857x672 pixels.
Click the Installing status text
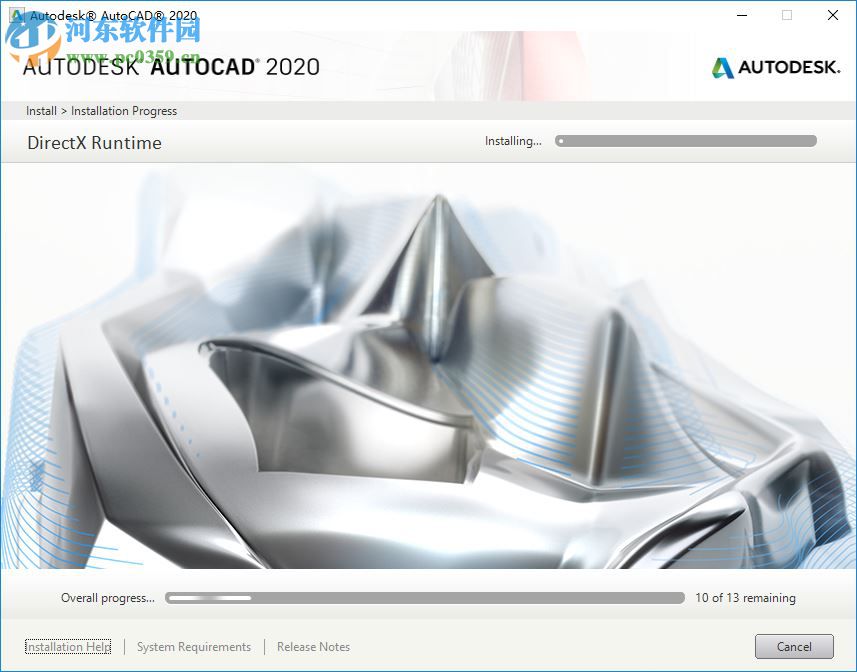pyautogui.click(x=512, y=141)
